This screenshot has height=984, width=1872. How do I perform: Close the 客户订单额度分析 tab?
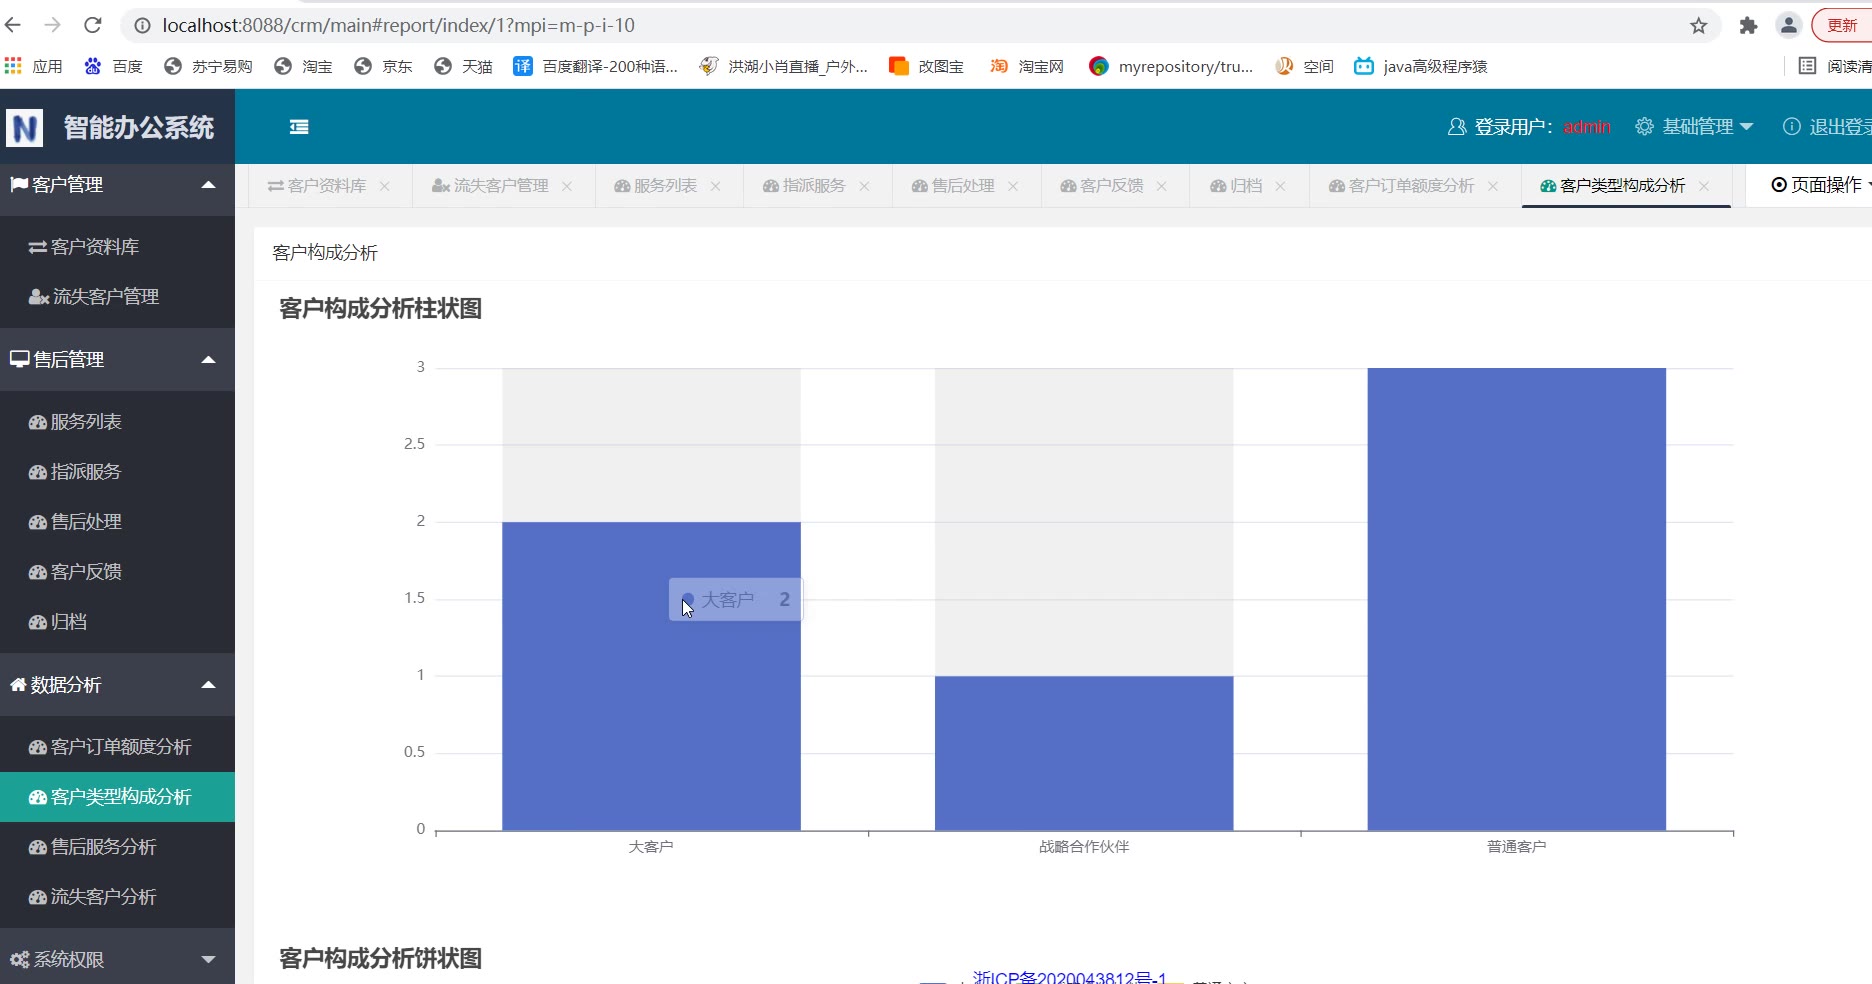tap(1493, 186)
